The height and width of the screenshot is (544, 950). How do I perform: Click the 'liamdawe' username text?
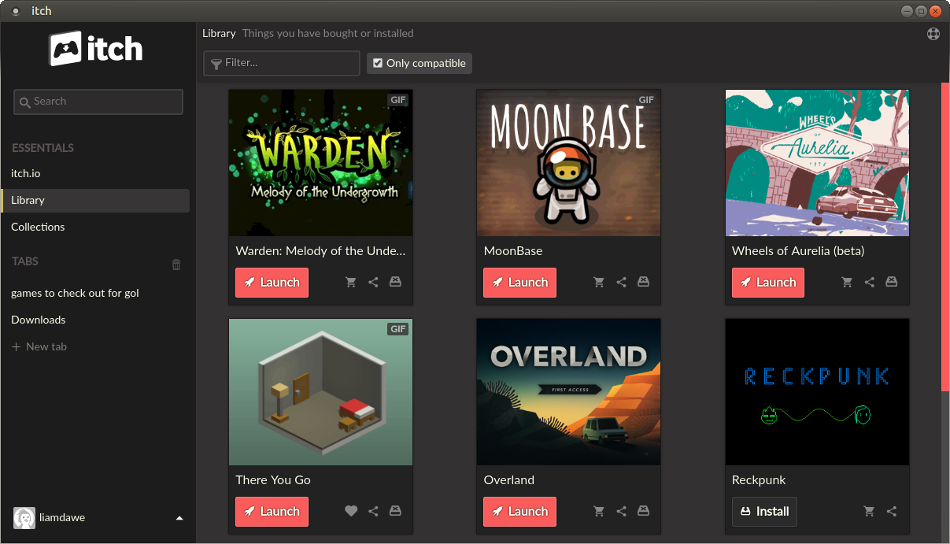(62, 518)
